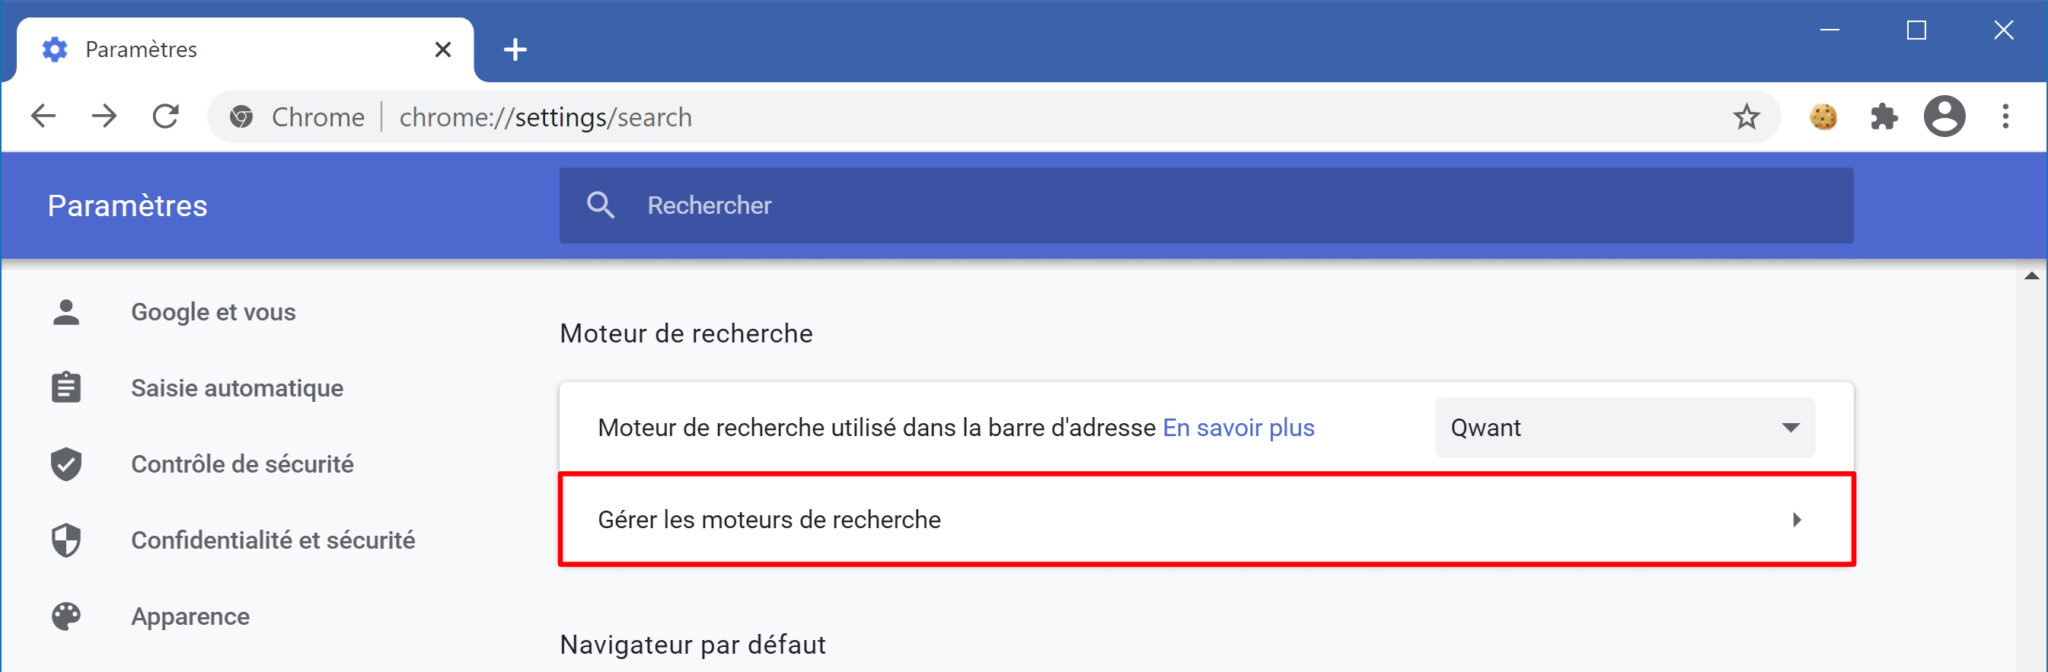The width and height of the screenshot is (2048, 672).
Task: Open a new browser tab
Action: (515, 48)
